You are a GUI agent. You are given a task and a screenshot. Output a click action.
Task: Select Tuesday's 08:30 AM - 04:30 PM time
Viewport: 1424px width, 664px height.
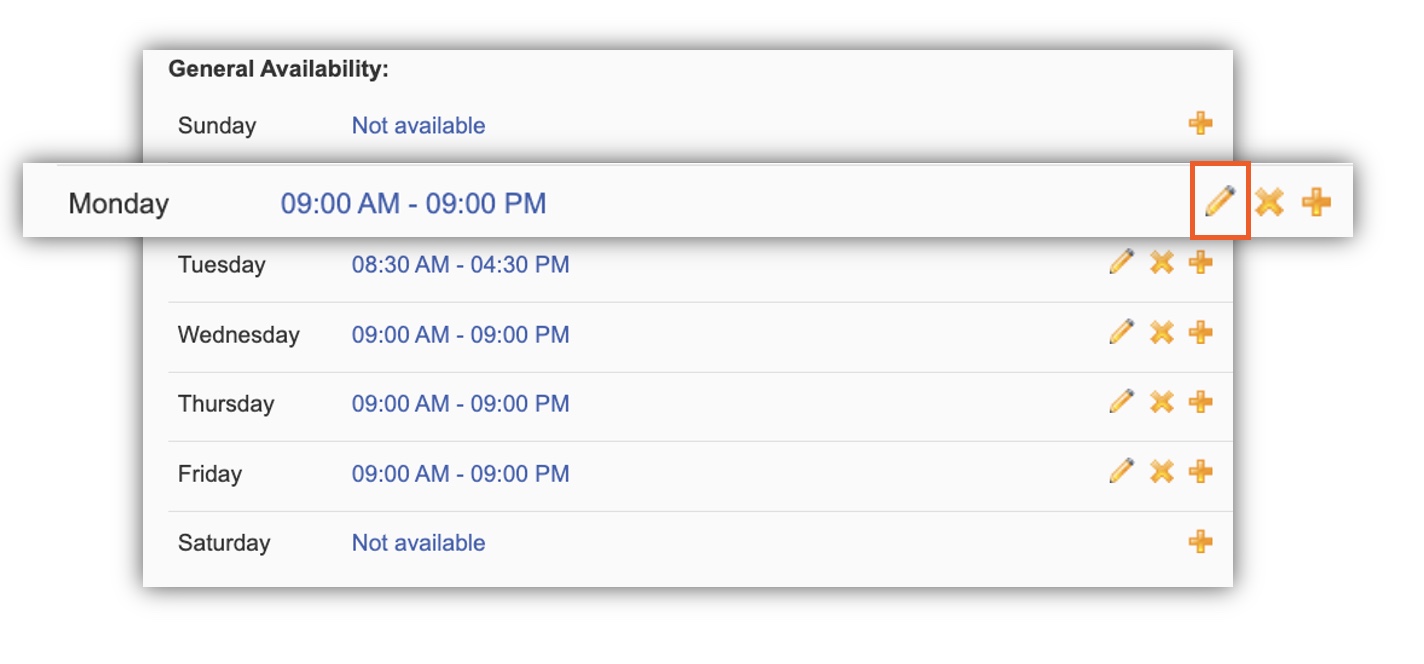460,265
